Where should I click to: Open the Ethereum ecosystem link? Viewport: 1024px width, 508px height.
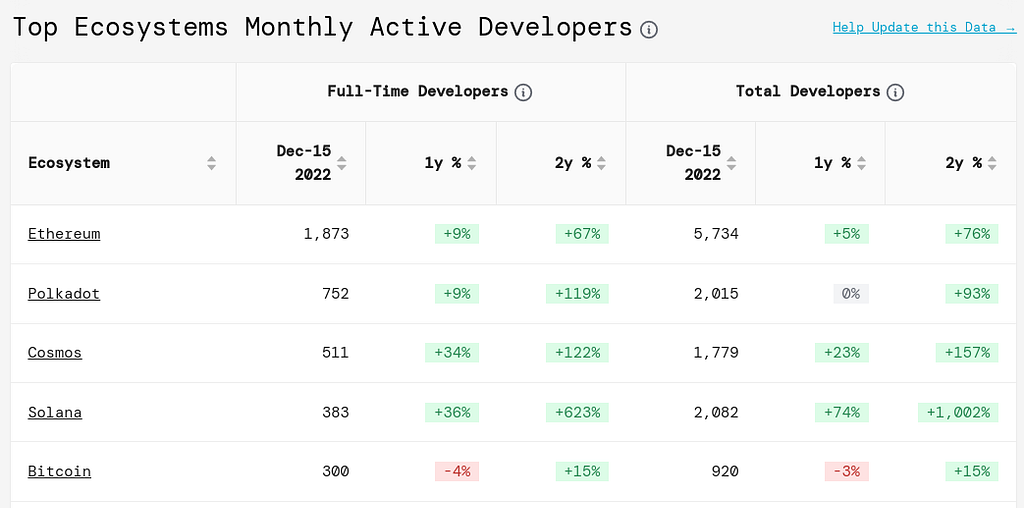click(64, 234)
